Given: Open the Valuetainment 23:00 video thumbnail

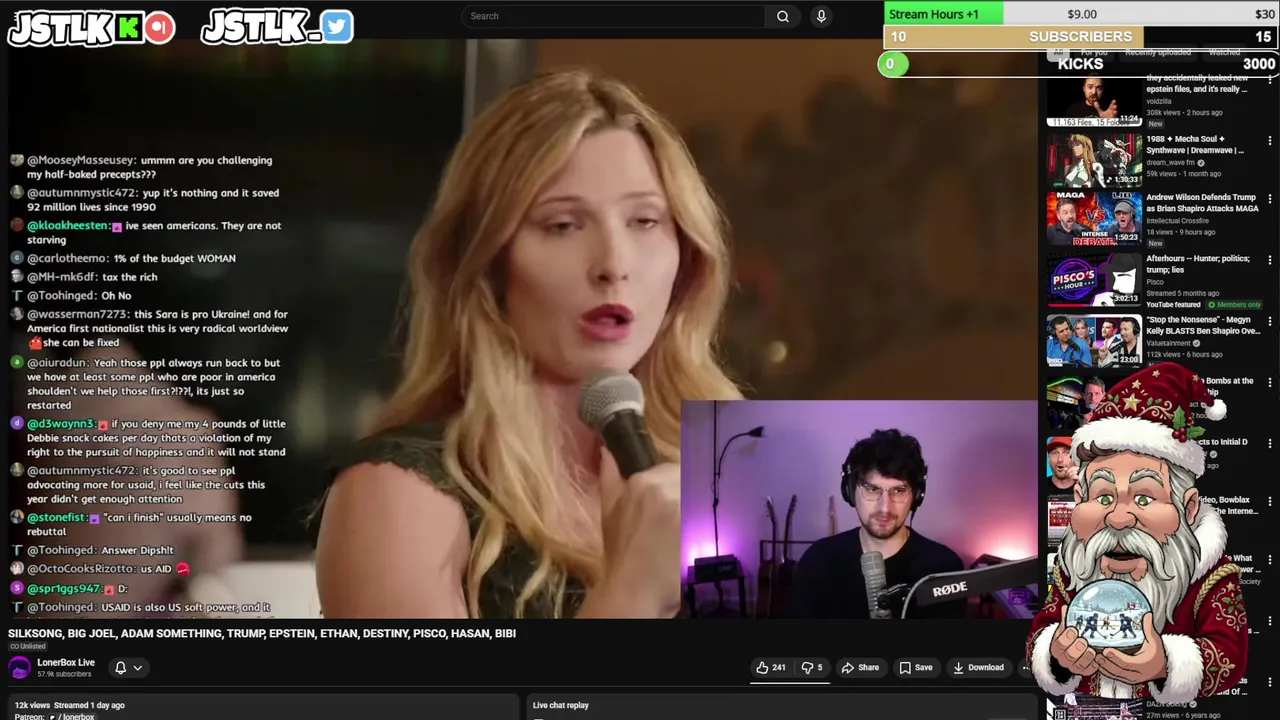Looking at the screenshot, I should click(1094, 341).
